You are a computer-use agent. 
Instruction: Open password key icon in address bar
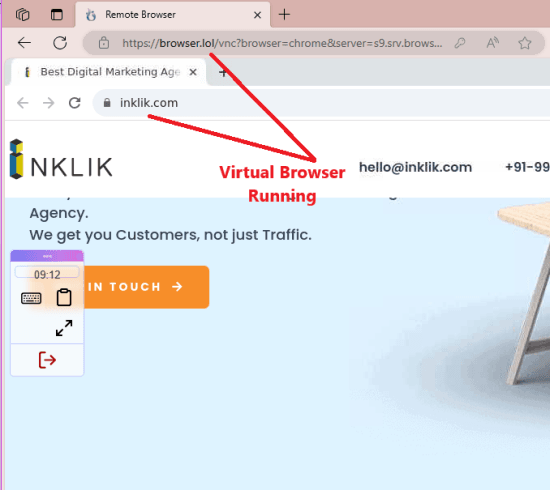pos(460,43)
